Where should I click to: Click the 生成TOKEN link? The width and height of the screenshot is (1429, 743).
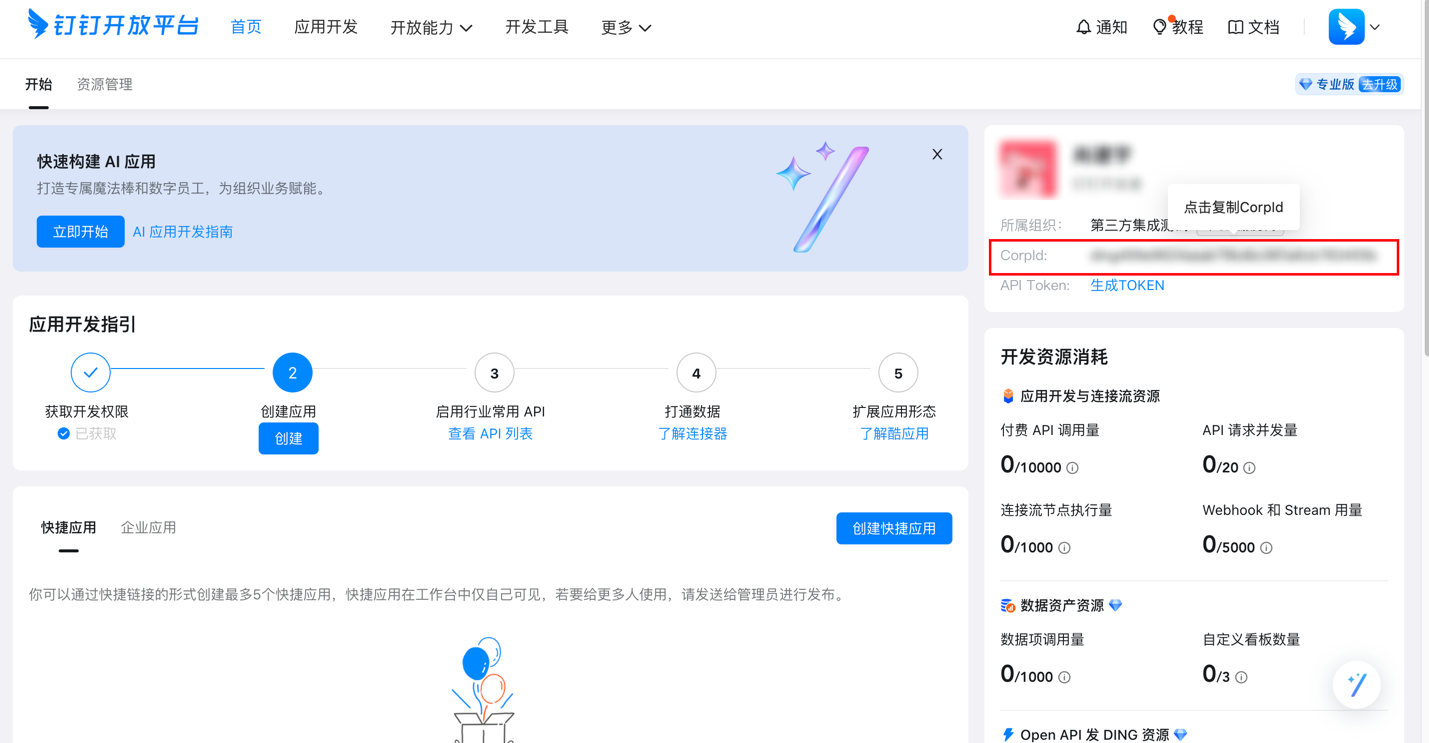point(1127,286)
